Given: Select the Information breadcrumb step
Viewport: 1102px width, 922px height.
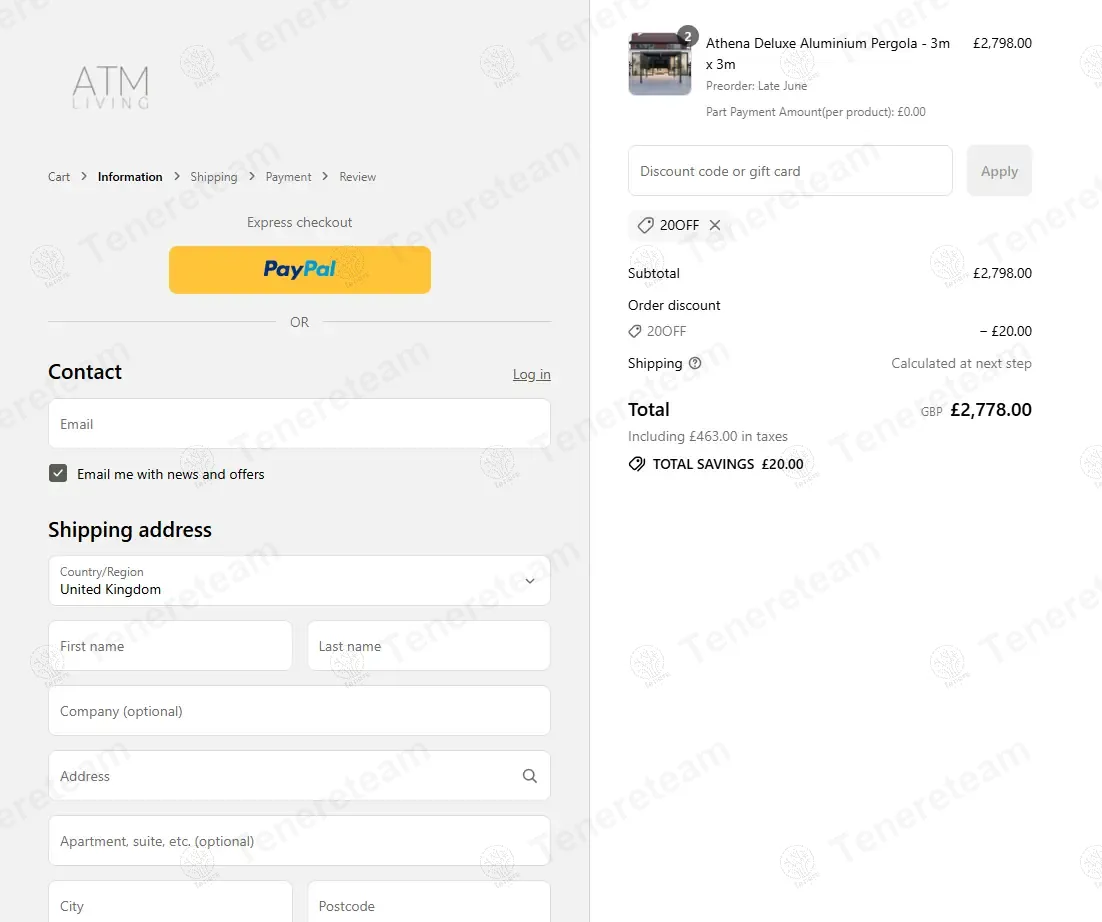Looking at the screenshot, I should click(130, 177).
